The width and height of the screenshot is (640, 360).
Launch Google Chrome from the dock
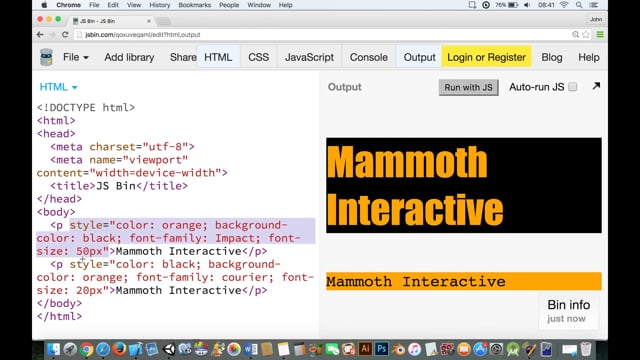[x=87, y=349]
